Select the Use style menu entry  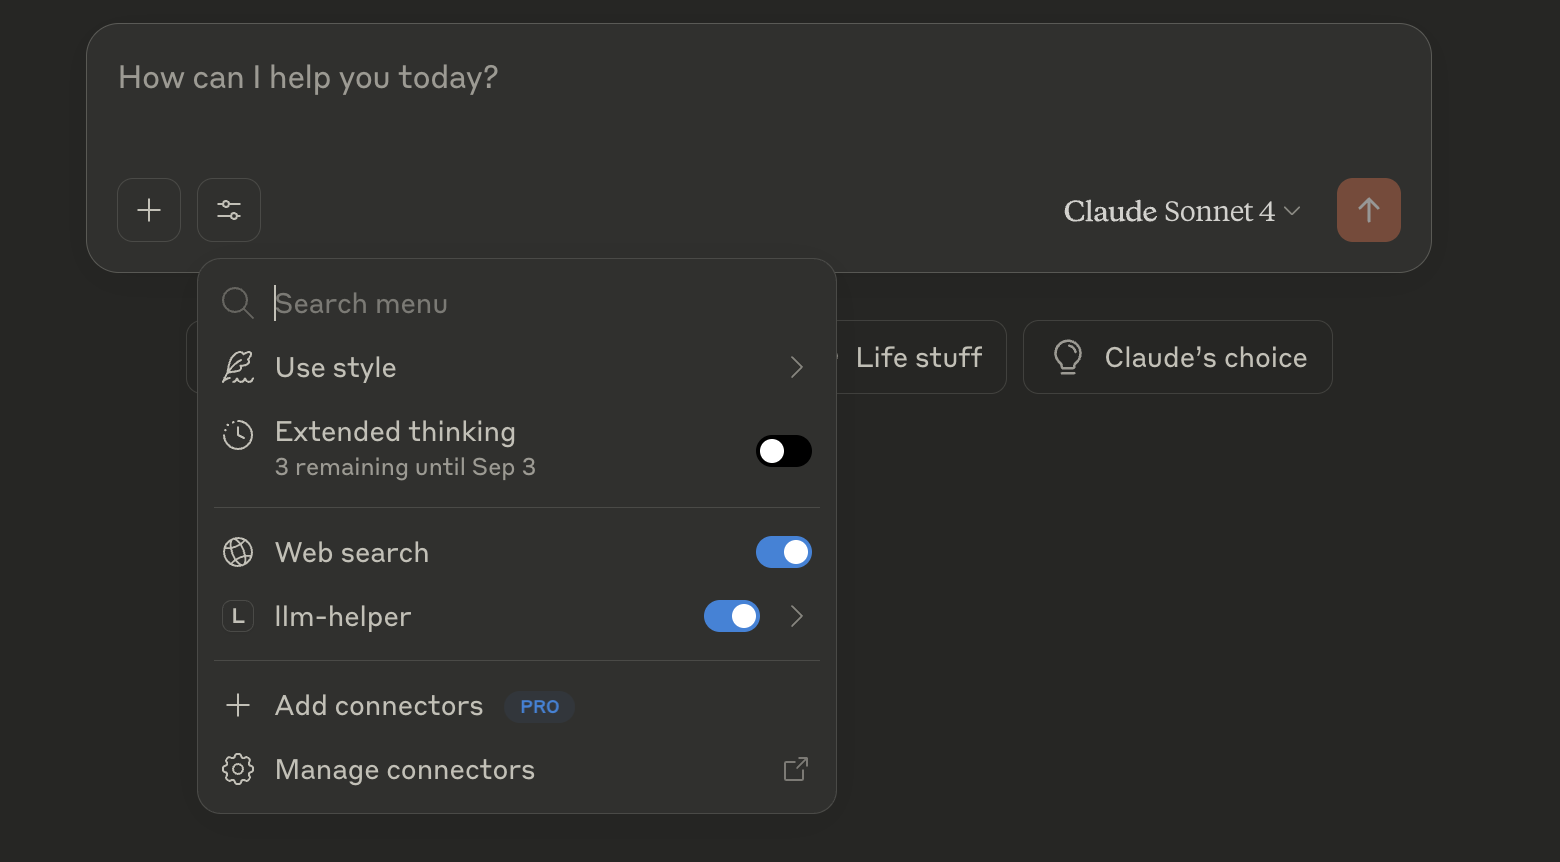click(517, 367)
